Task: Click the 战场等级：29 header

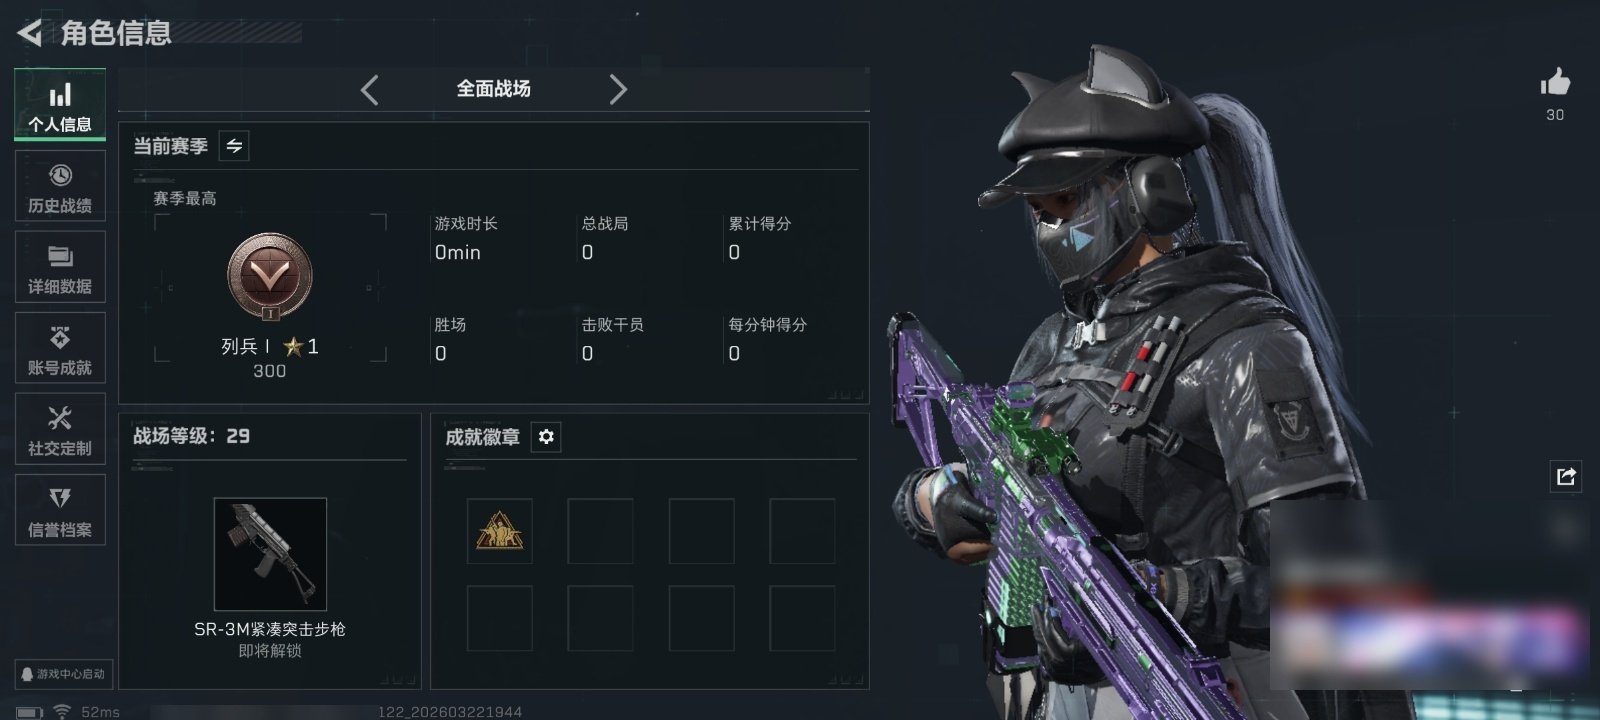Action: [x=192, y=436]
